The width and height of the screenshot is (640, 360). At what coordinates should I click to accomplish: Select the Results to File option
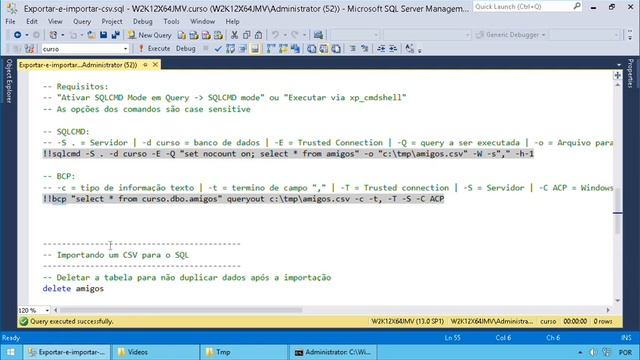[336, 49]
